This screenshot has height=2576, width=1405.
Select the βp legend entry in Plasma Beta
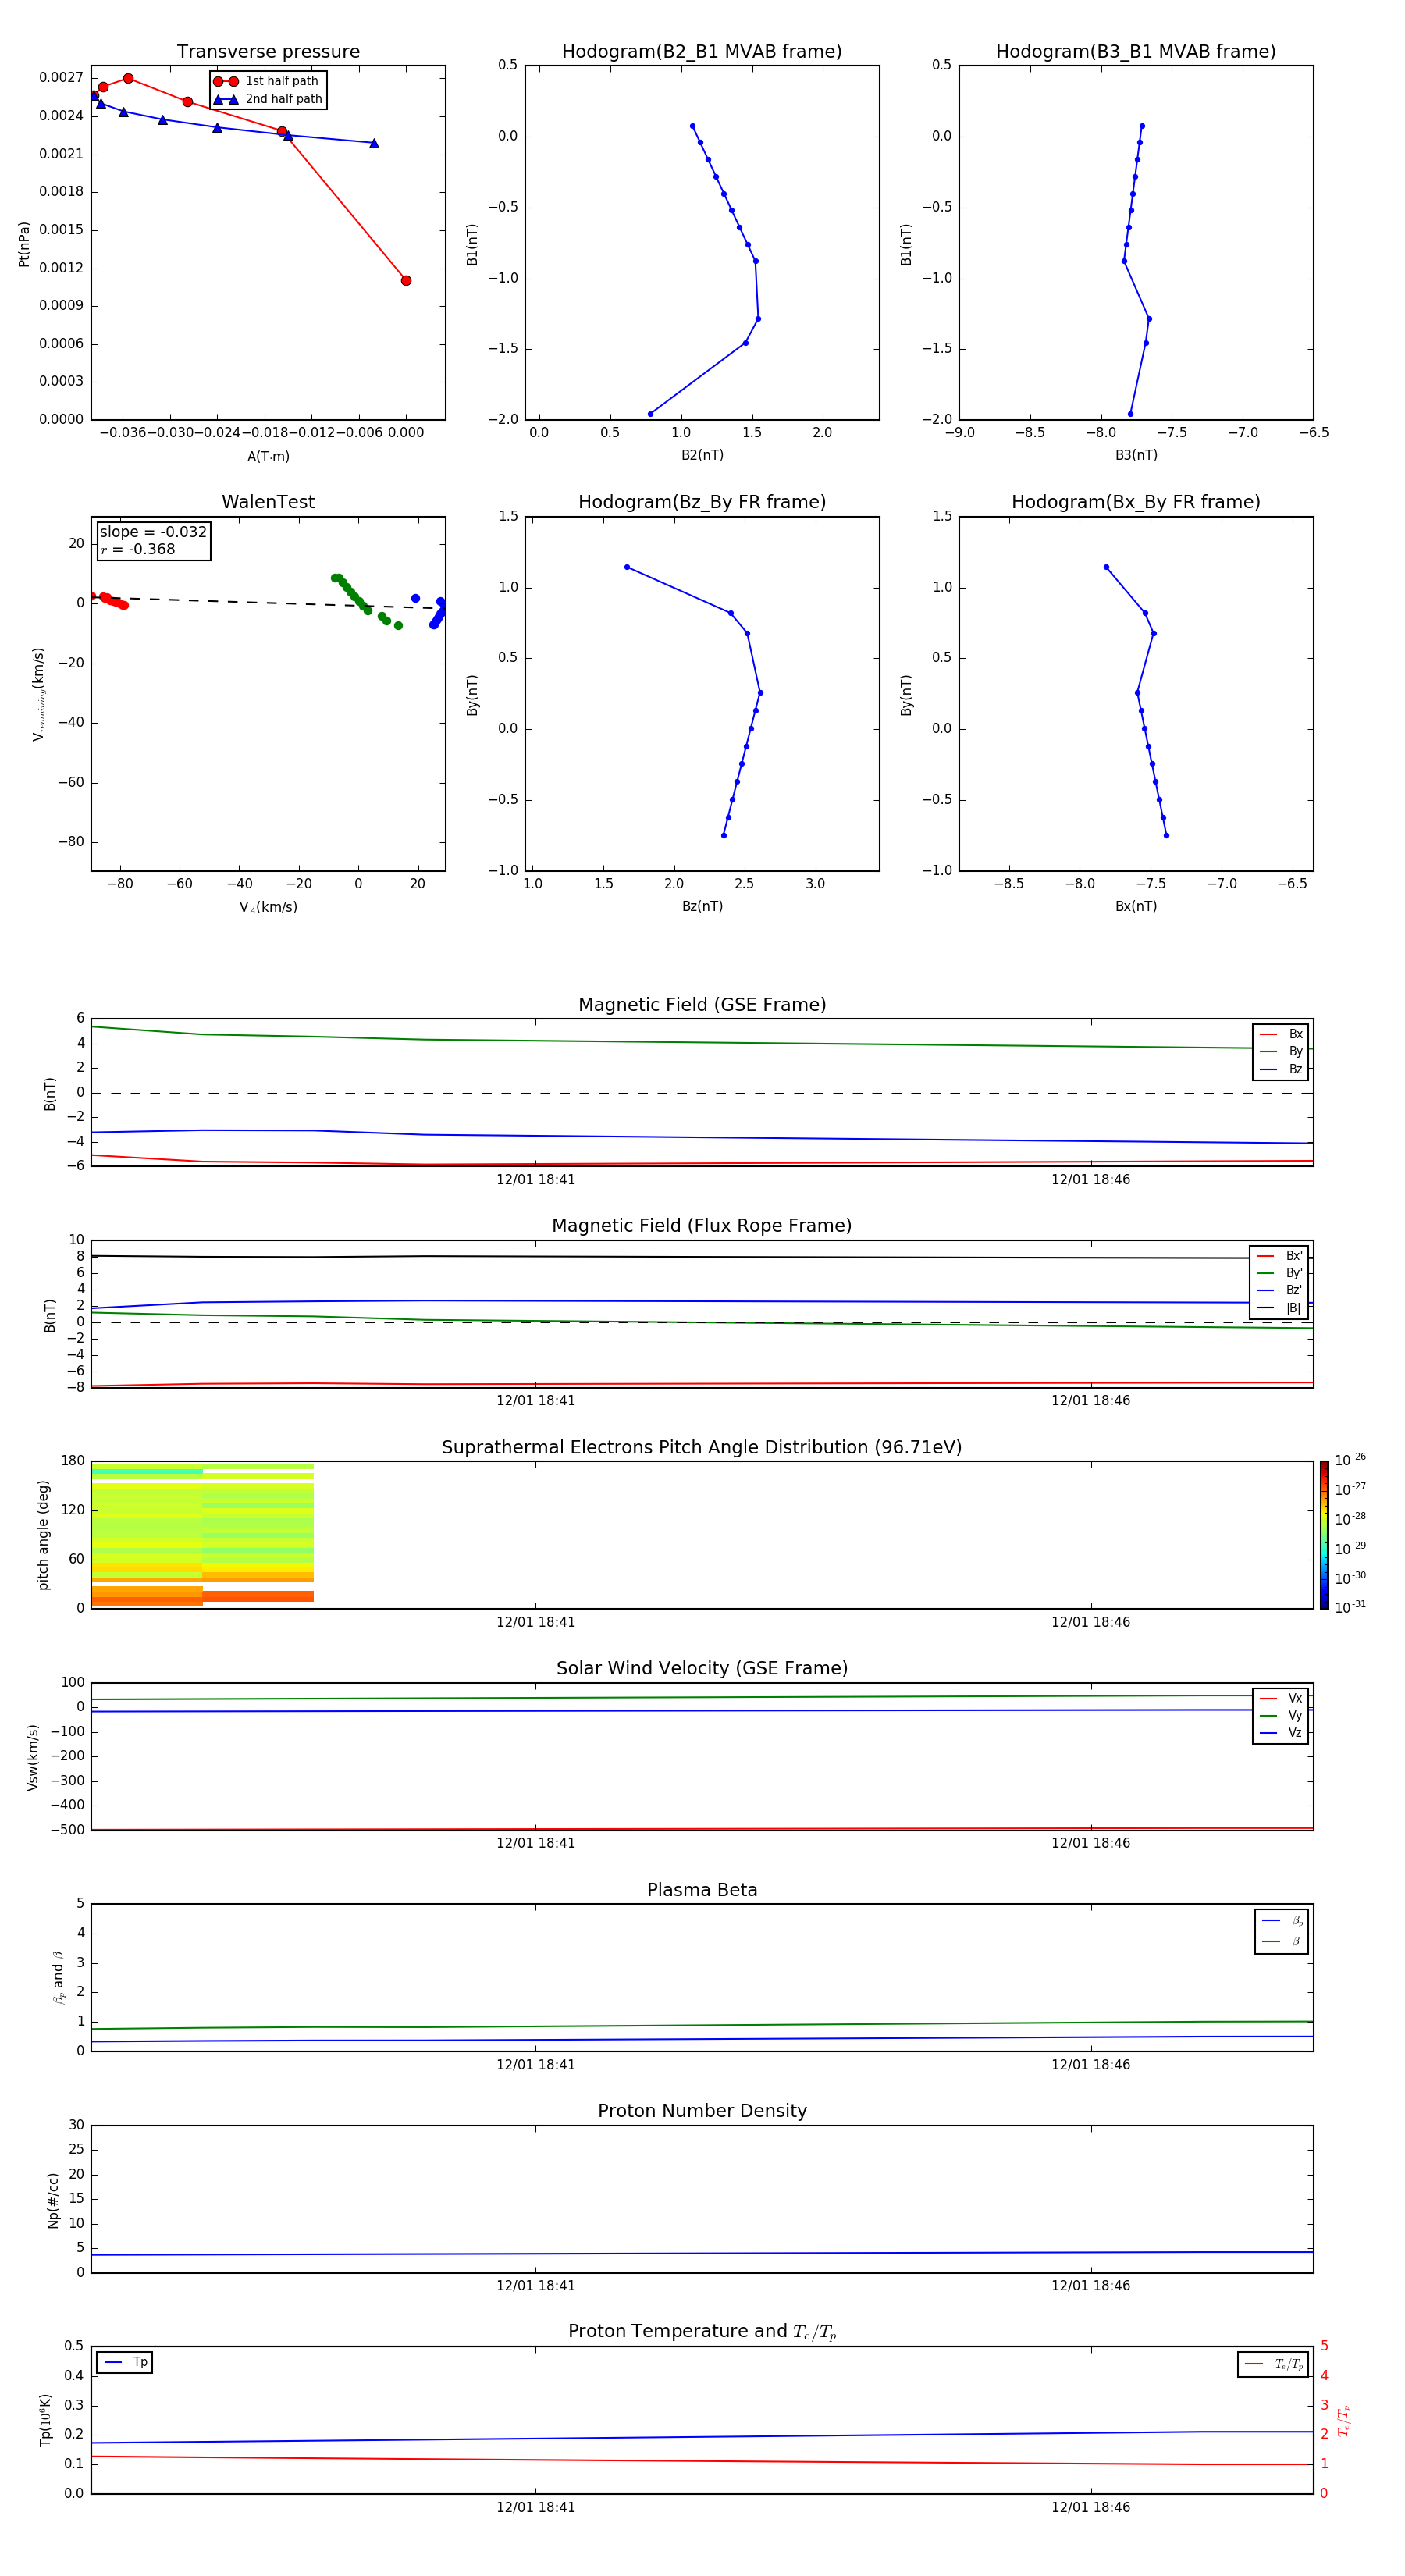[x=1283, y=1920]
